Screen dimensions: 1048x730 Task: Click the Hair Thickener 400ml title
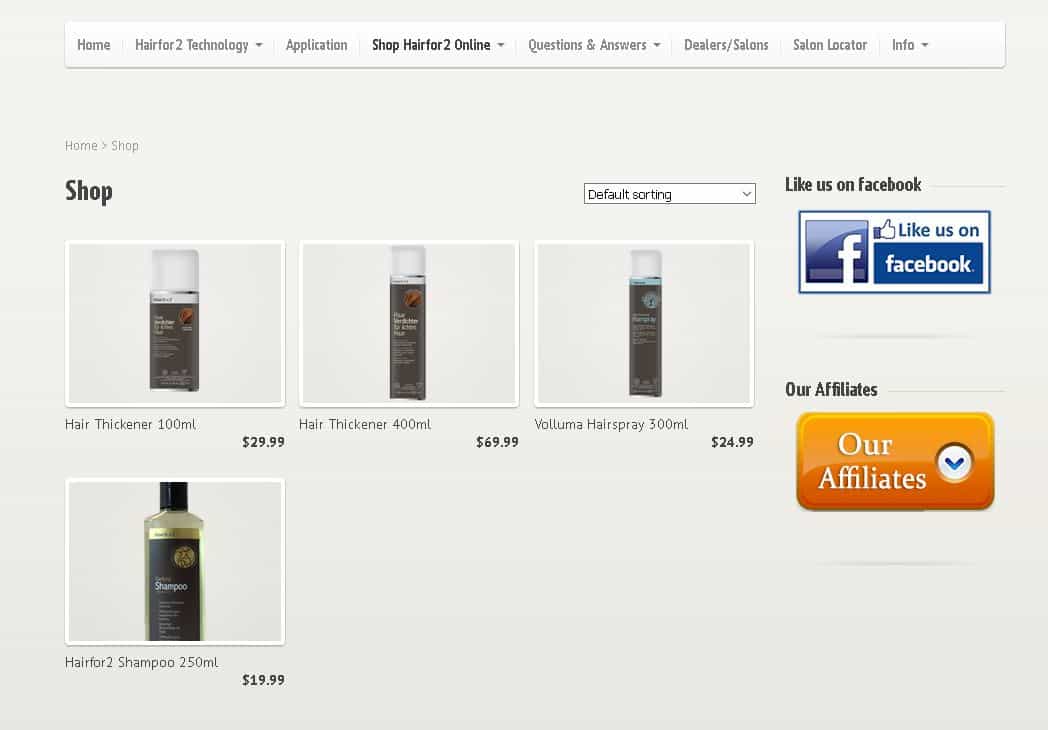point(365,424)
